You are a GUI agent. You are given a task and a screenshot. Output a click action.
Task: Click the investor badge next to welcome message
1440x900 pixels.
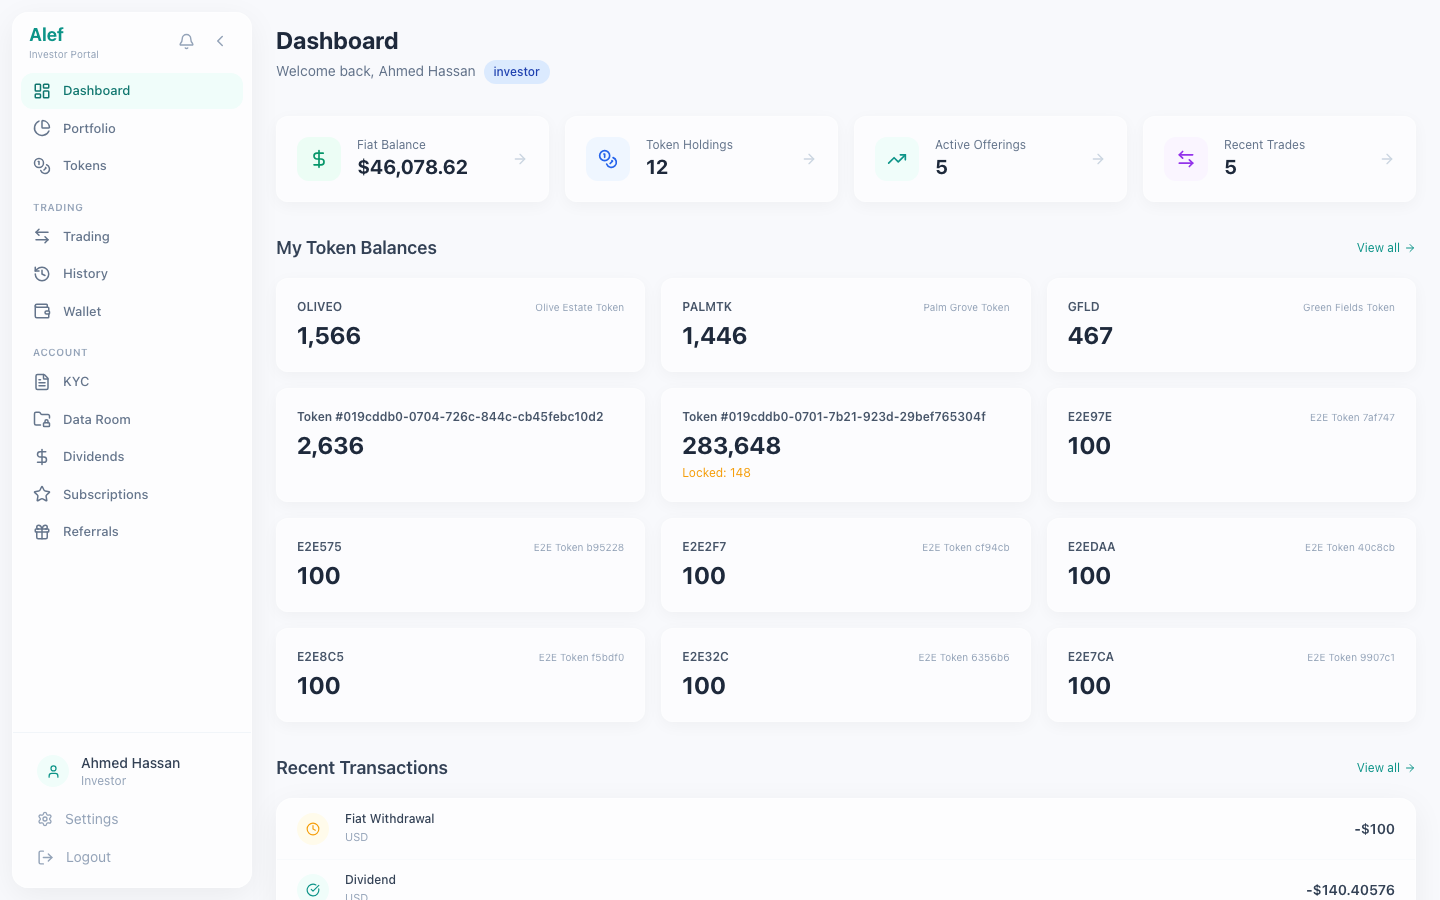[x=516, y=71]
